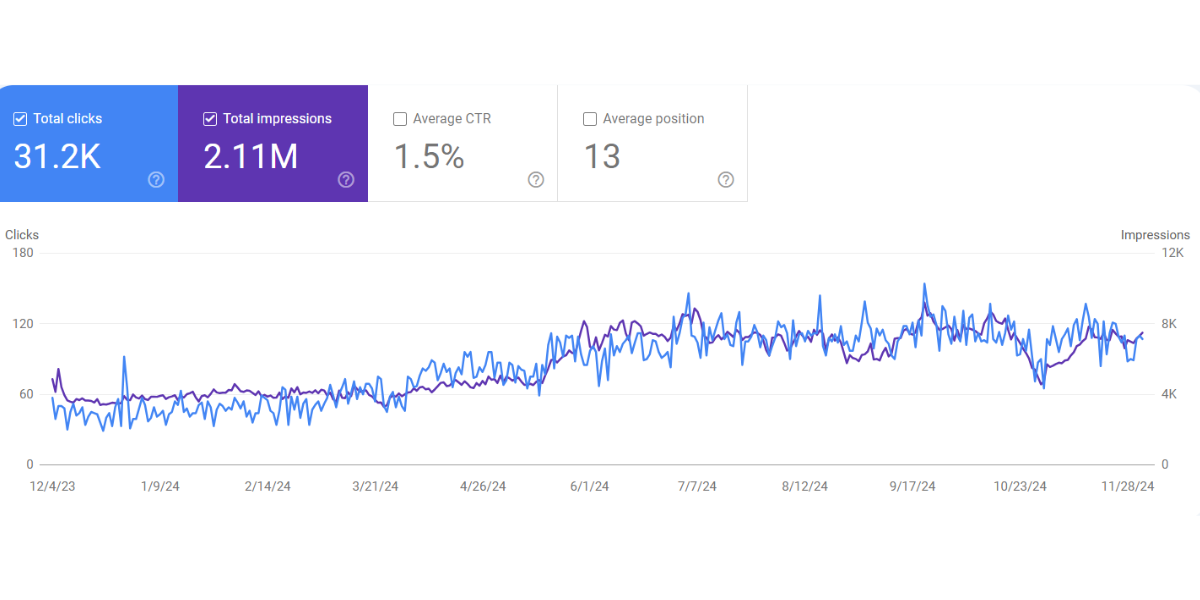Click the Impressions axis title
This screenshot has width=1200, height=600.
coord(1155,235)
